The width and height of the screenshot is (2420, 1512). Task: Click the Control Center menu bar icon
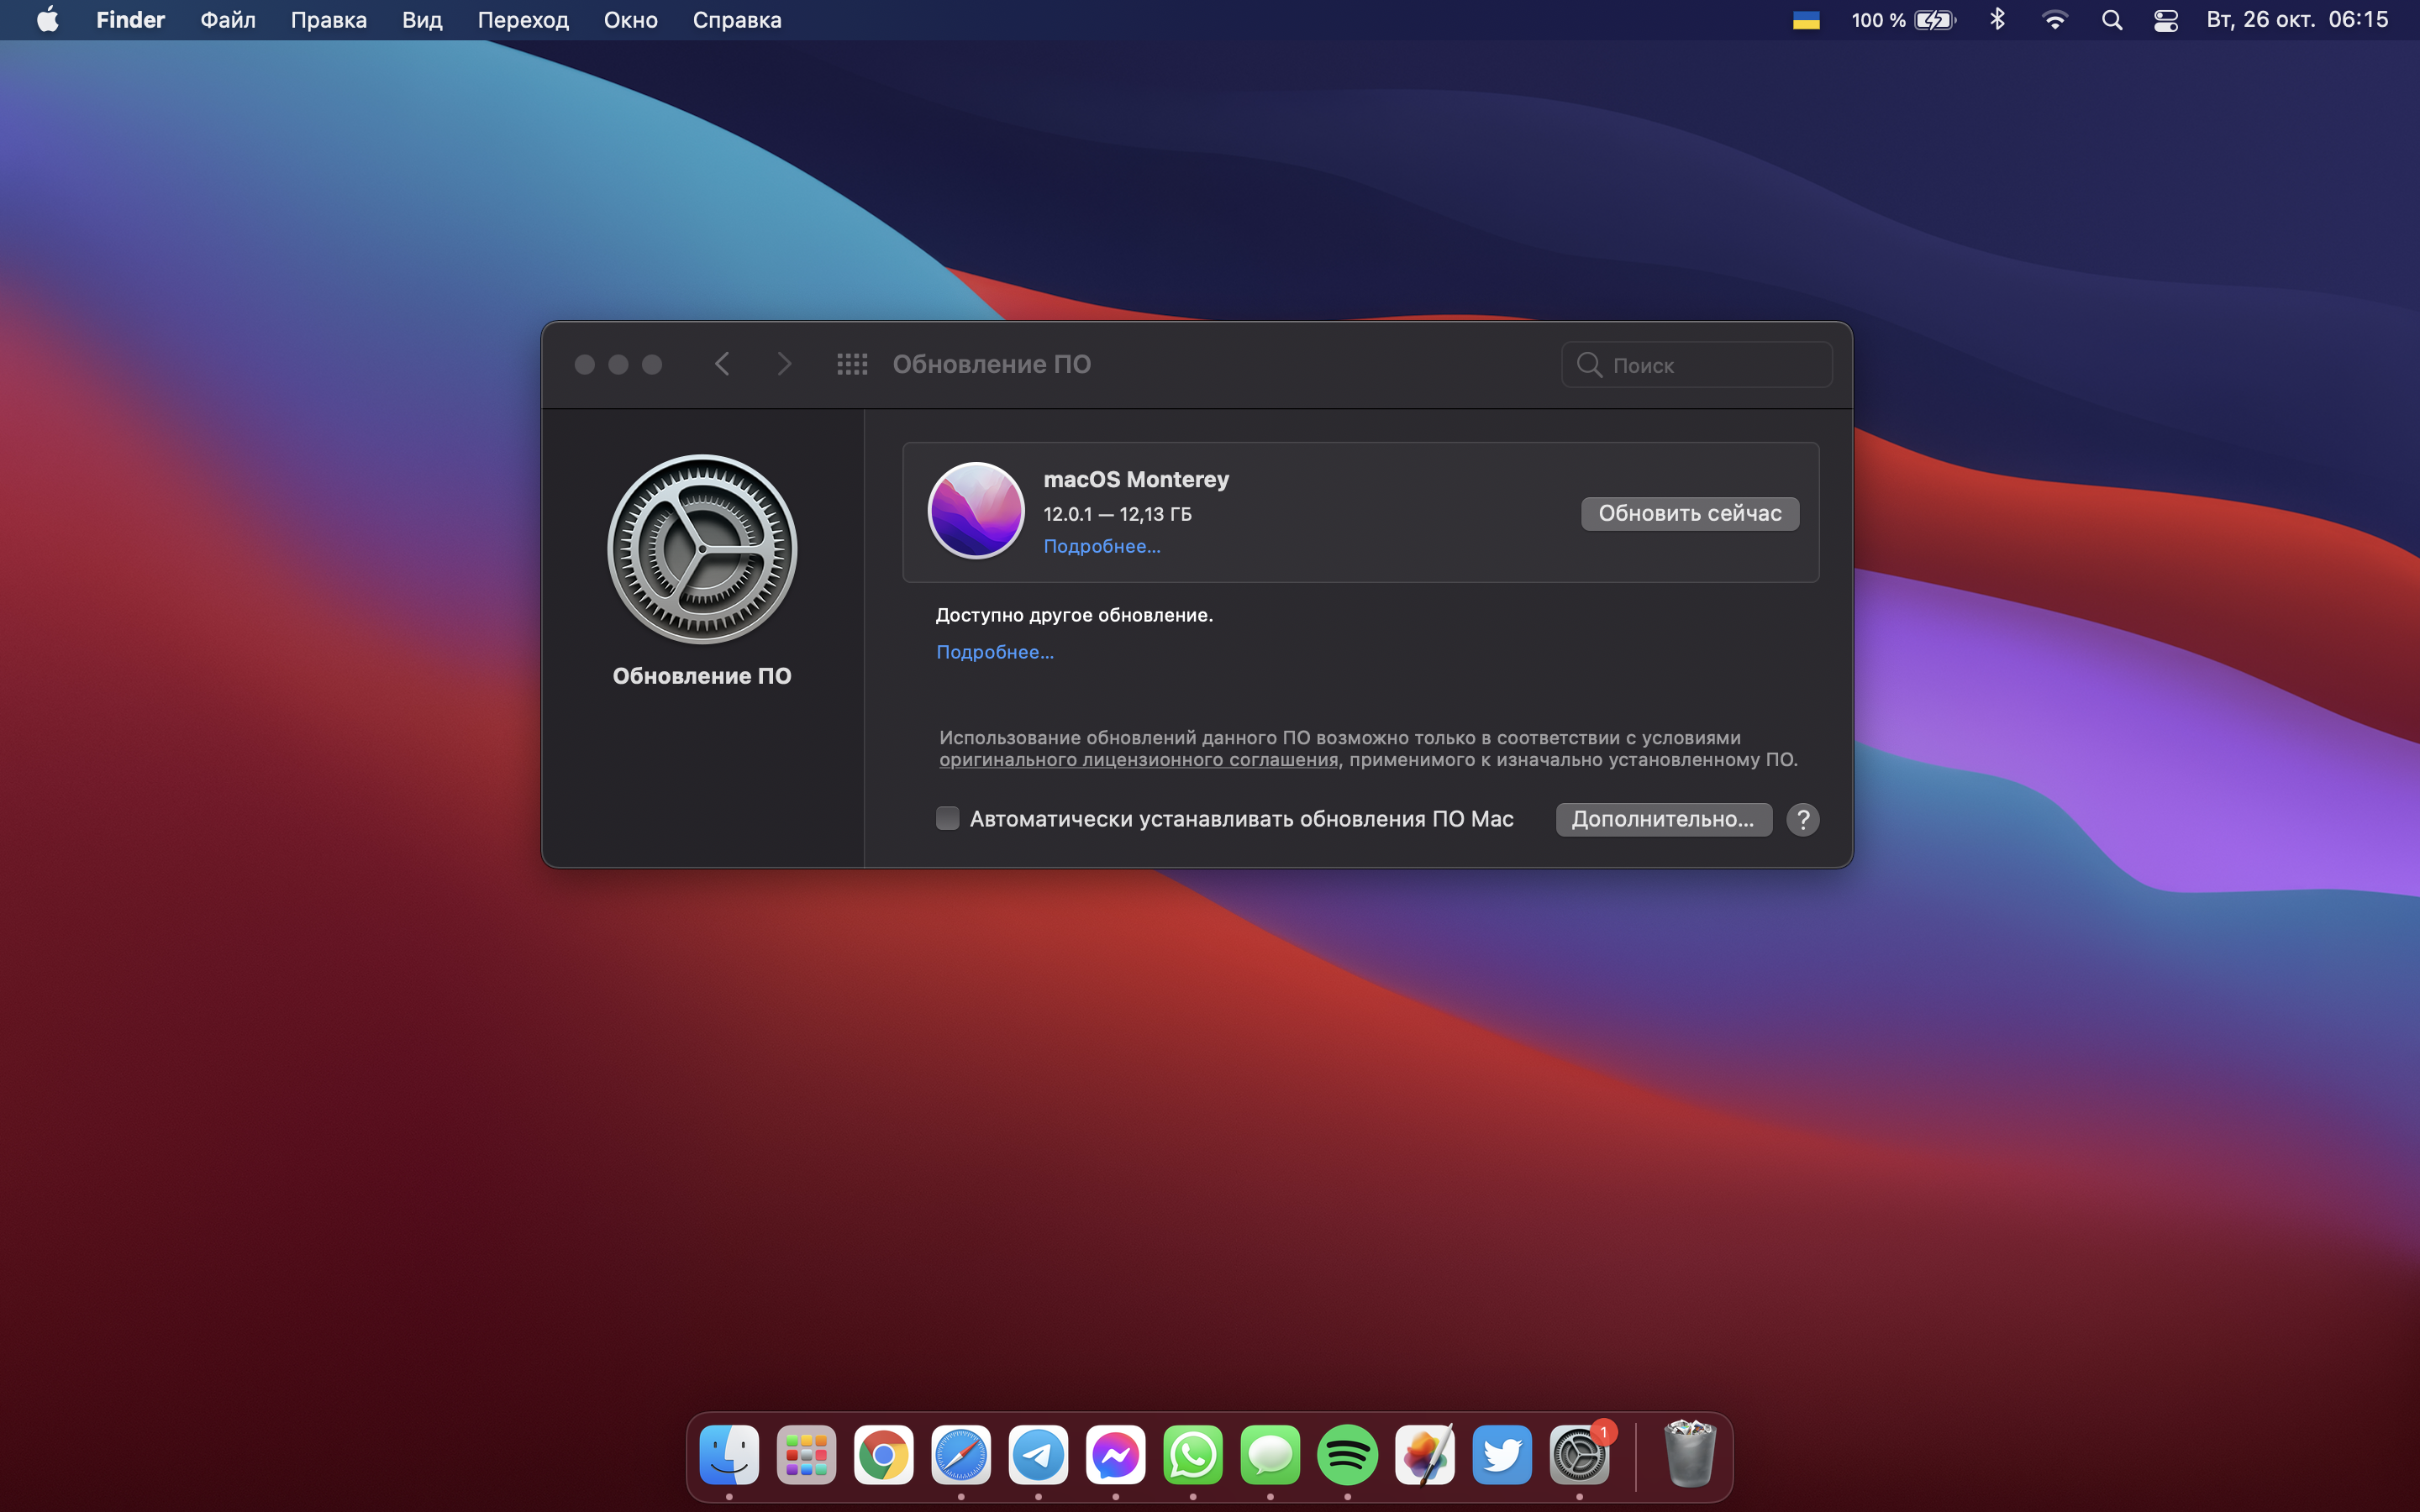point(2165,20)
